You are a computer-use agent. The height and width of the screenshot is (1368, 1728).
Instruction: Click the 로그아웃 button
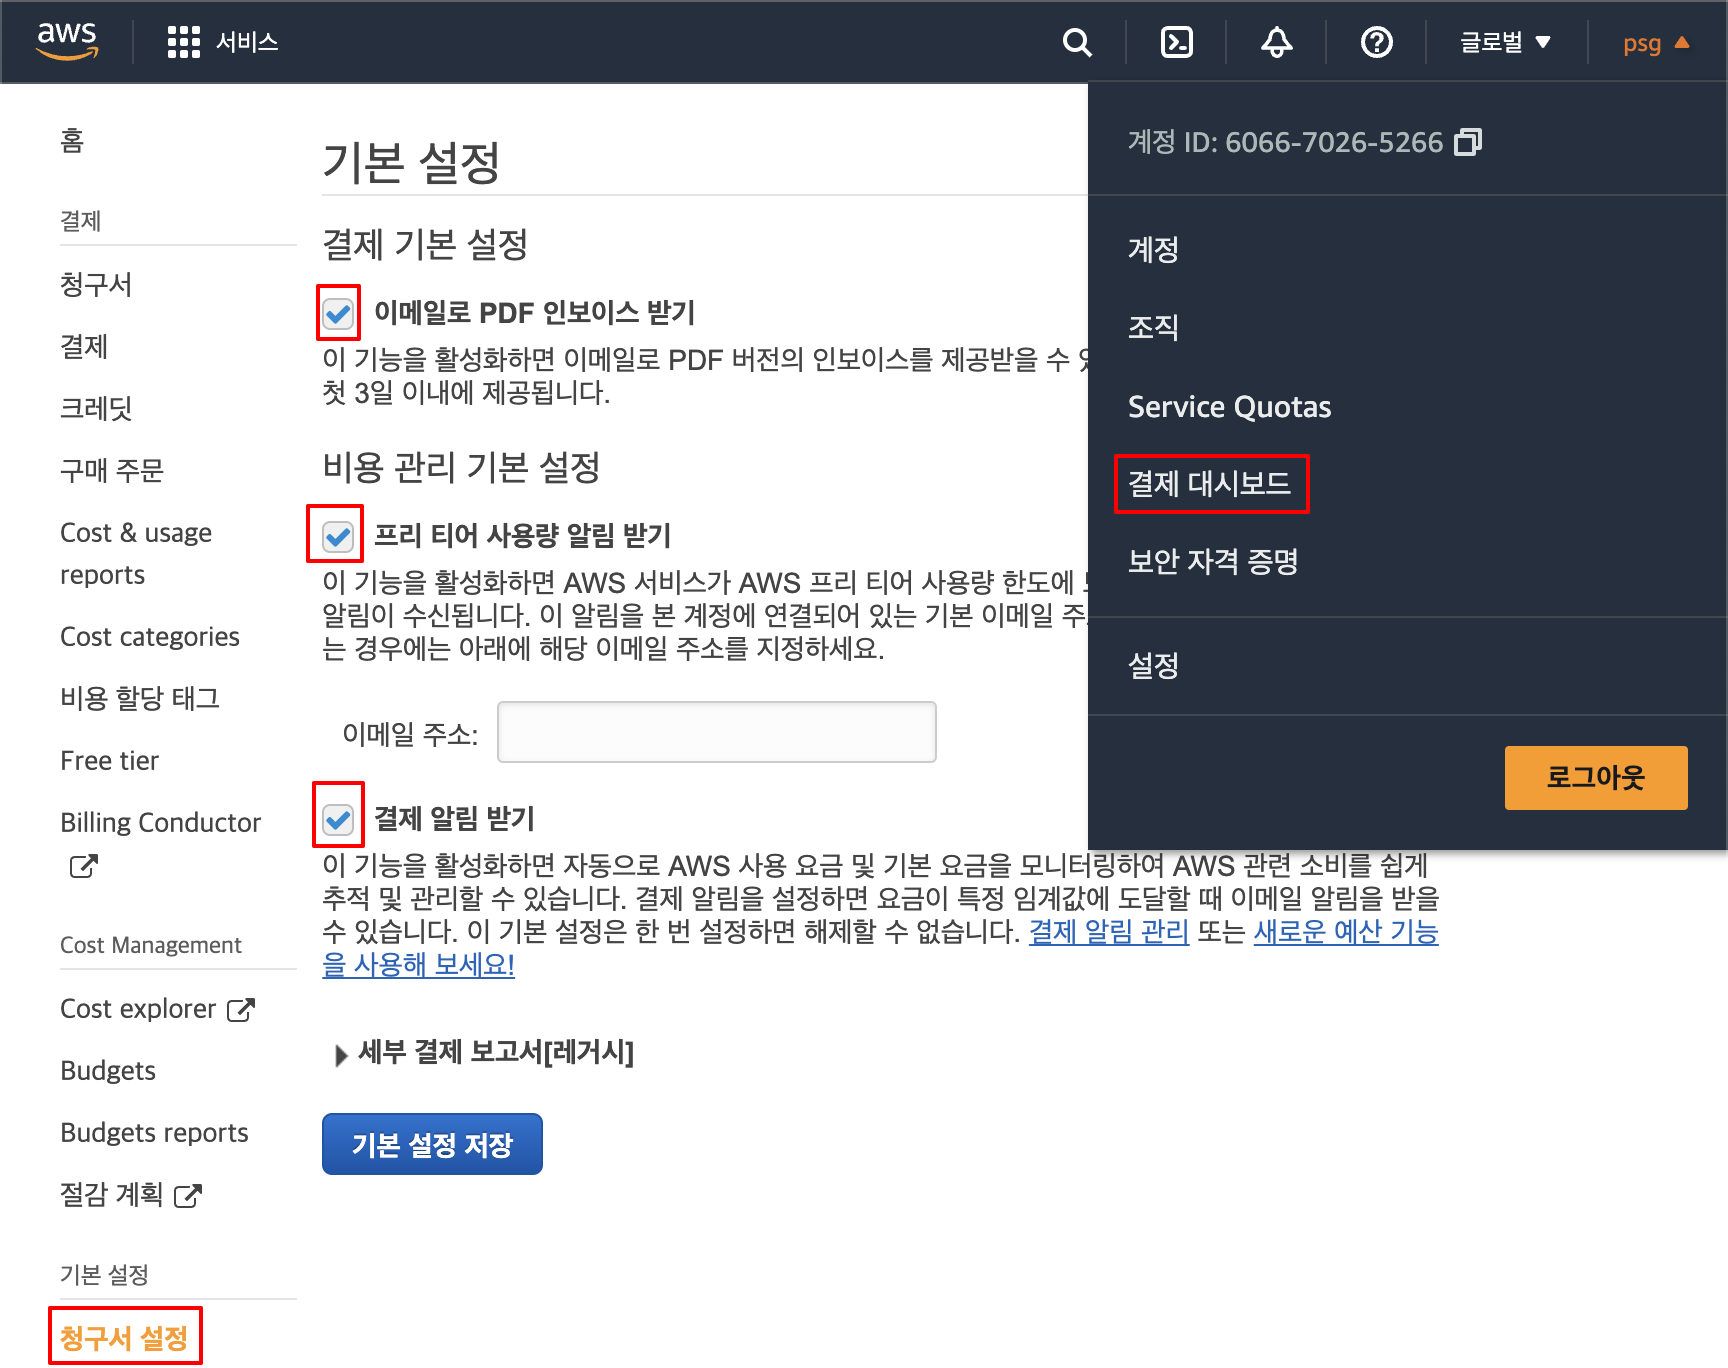pos(1596,777)
